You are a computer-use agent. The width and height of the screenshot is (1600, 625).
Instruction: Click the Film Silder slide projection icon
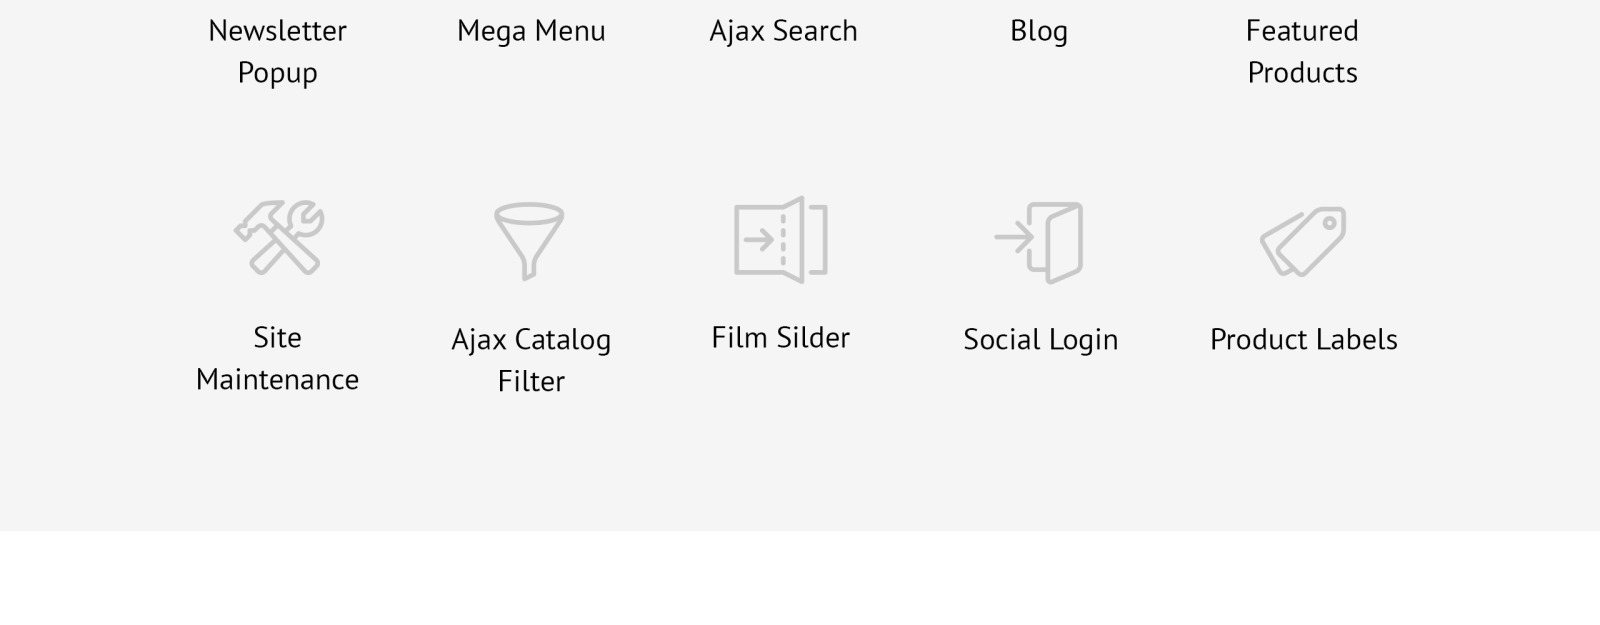point(781,240)
